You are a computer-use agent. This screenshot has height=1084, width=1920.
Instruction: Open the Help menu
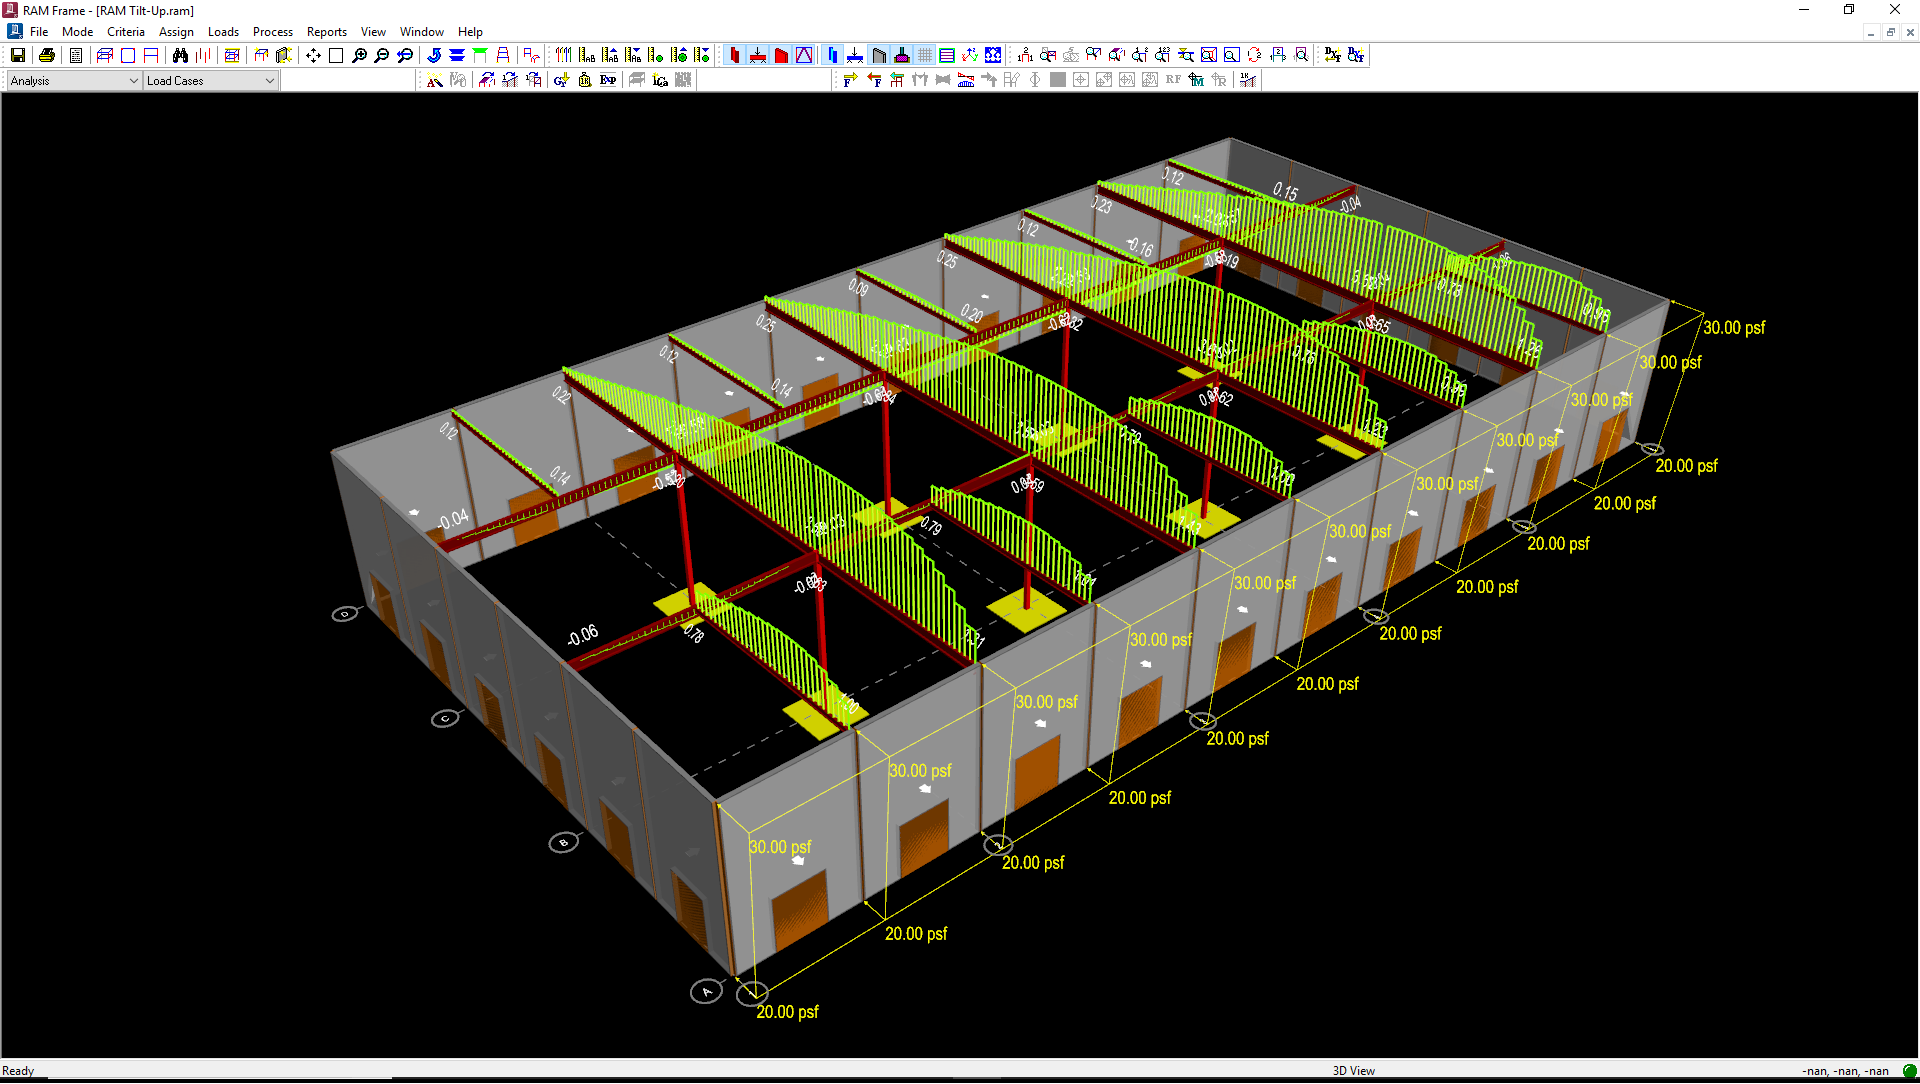click(x=470, y=32)
